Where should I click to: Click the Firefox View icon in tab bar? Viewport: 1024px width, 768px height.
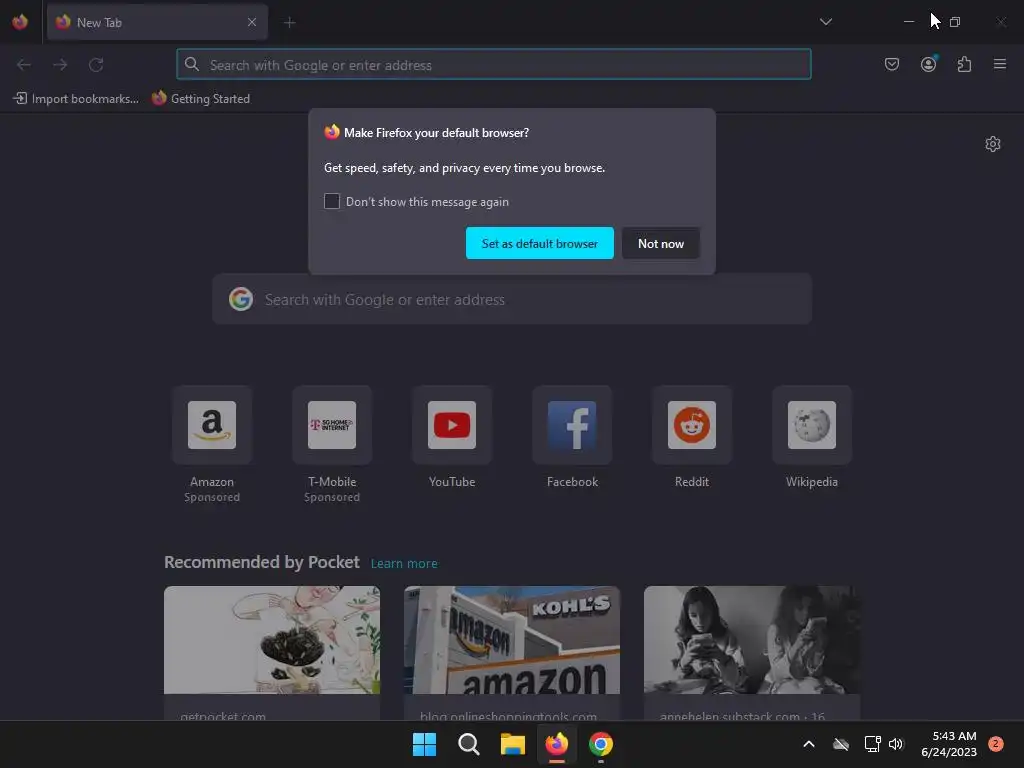tap(20, 22)
